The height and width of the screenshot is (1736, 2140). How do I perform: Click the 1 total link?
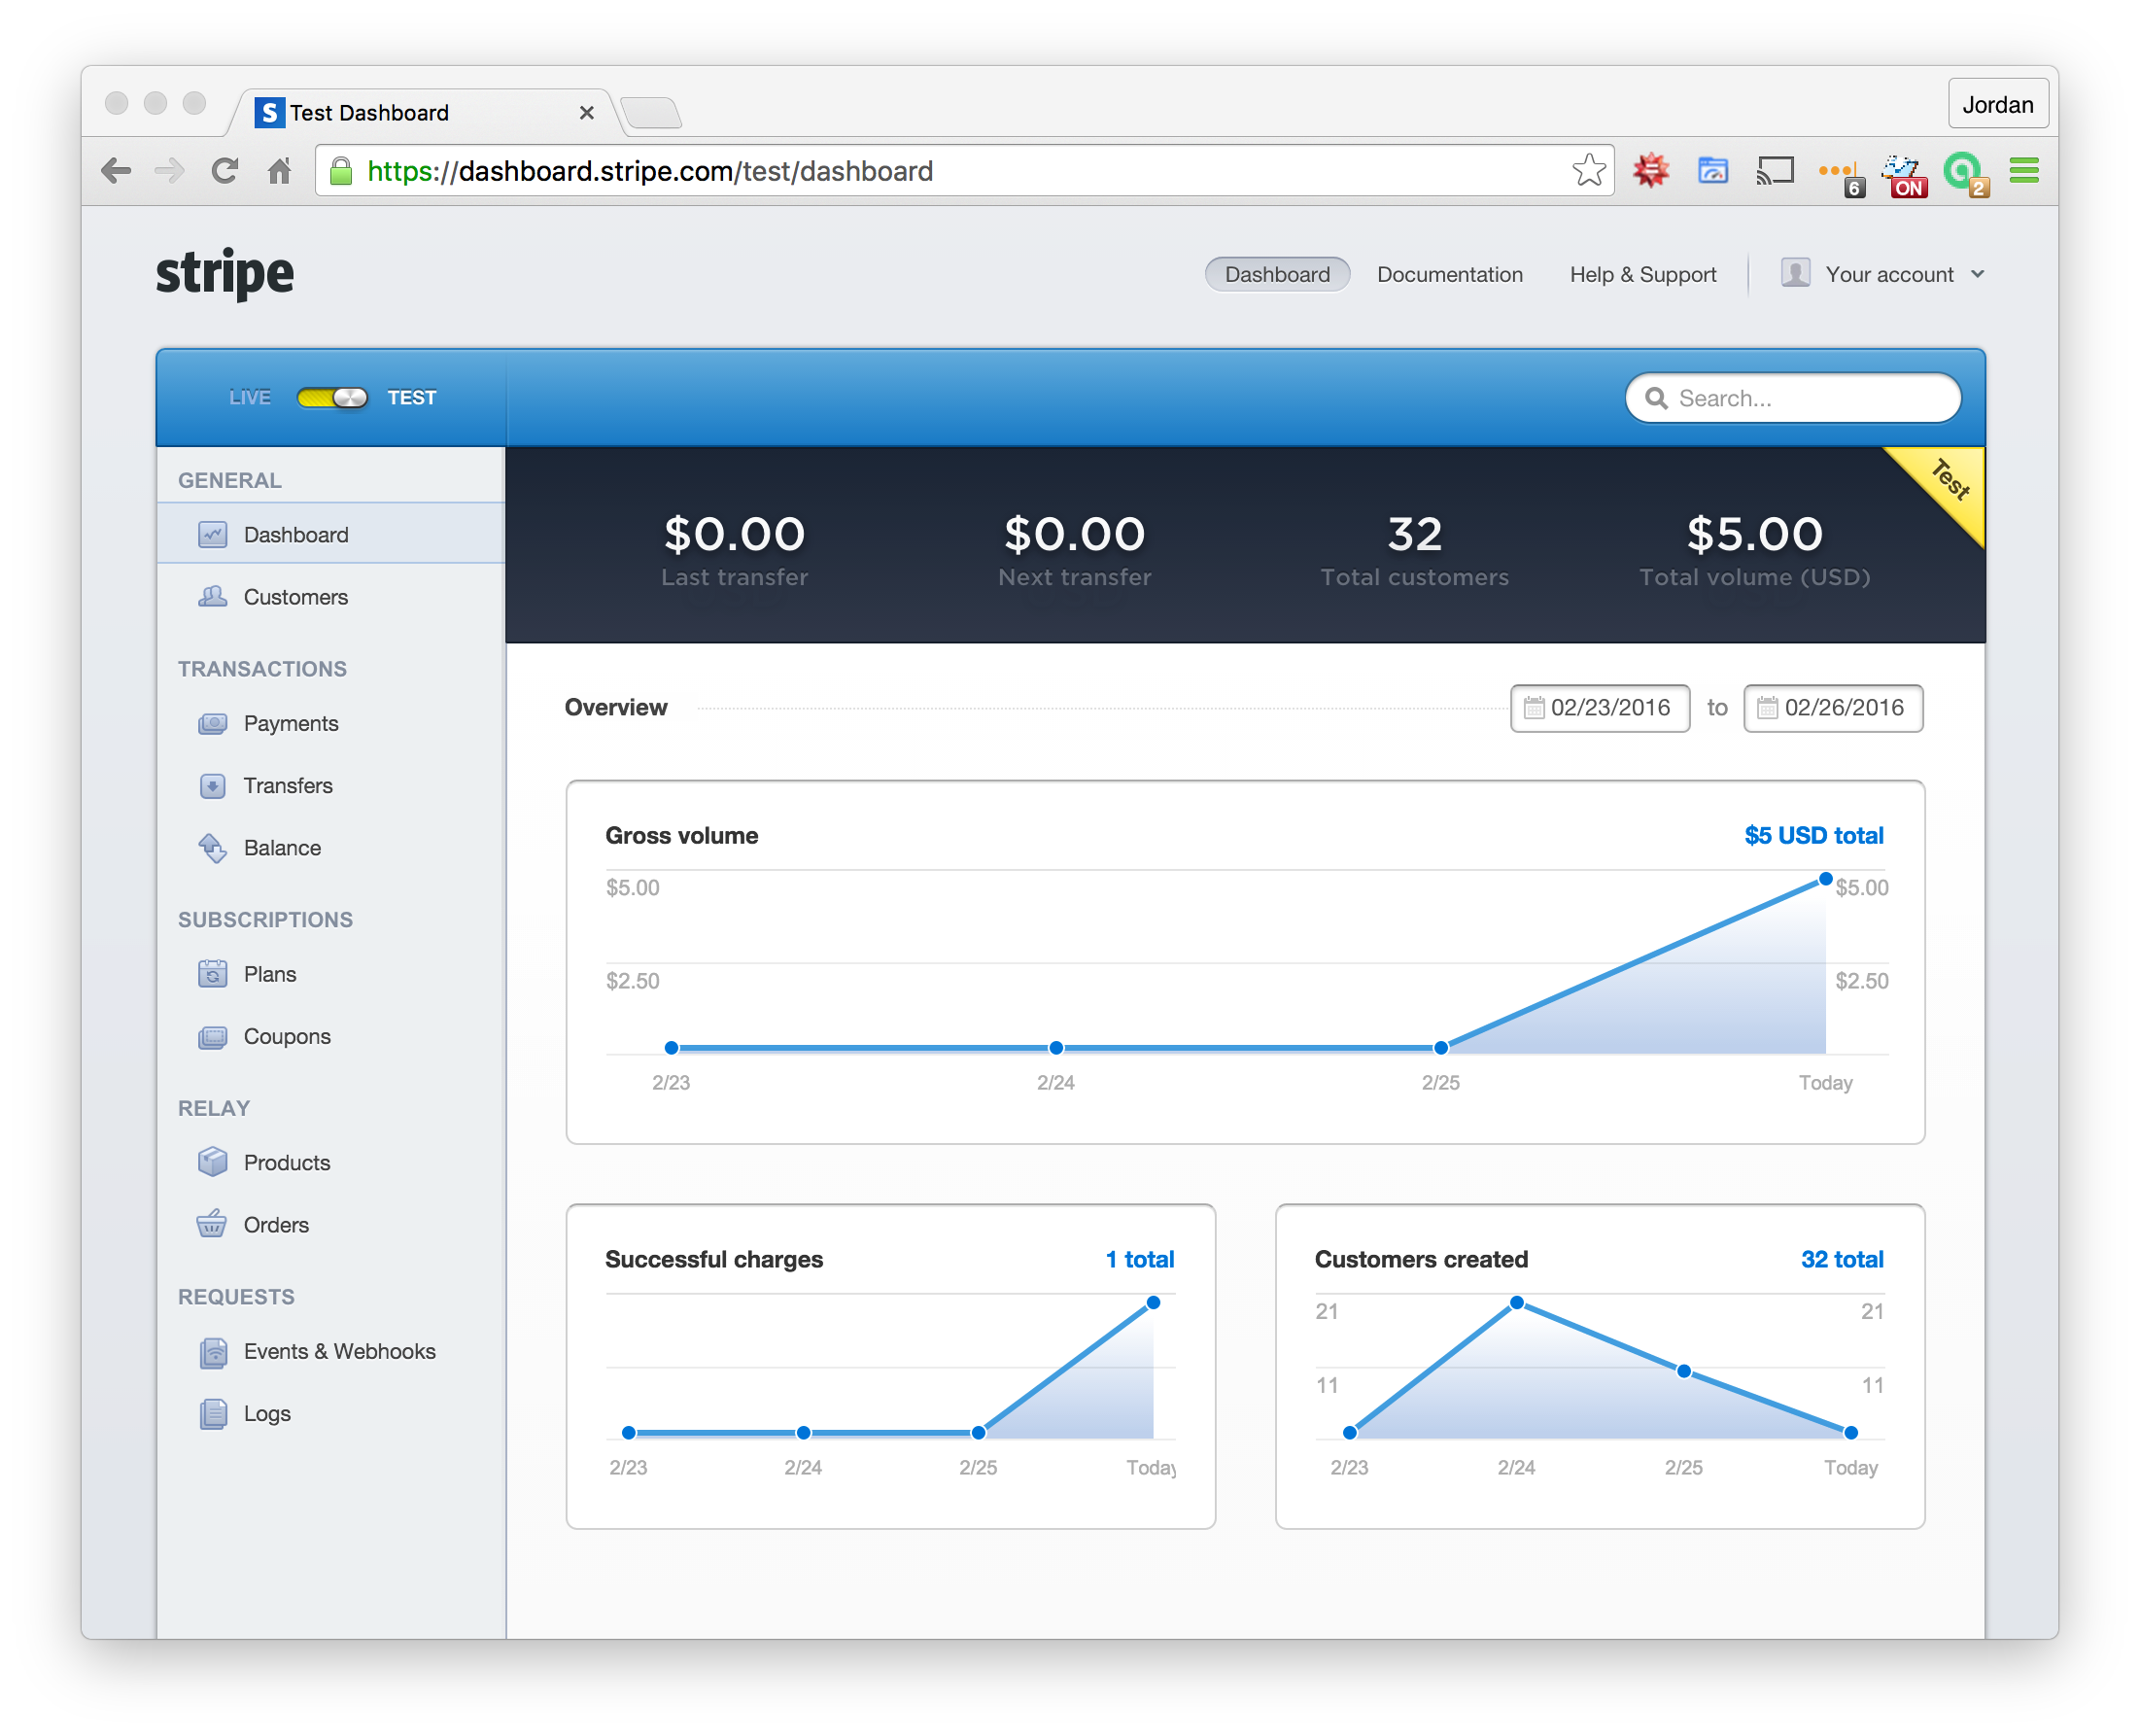1140,1260
